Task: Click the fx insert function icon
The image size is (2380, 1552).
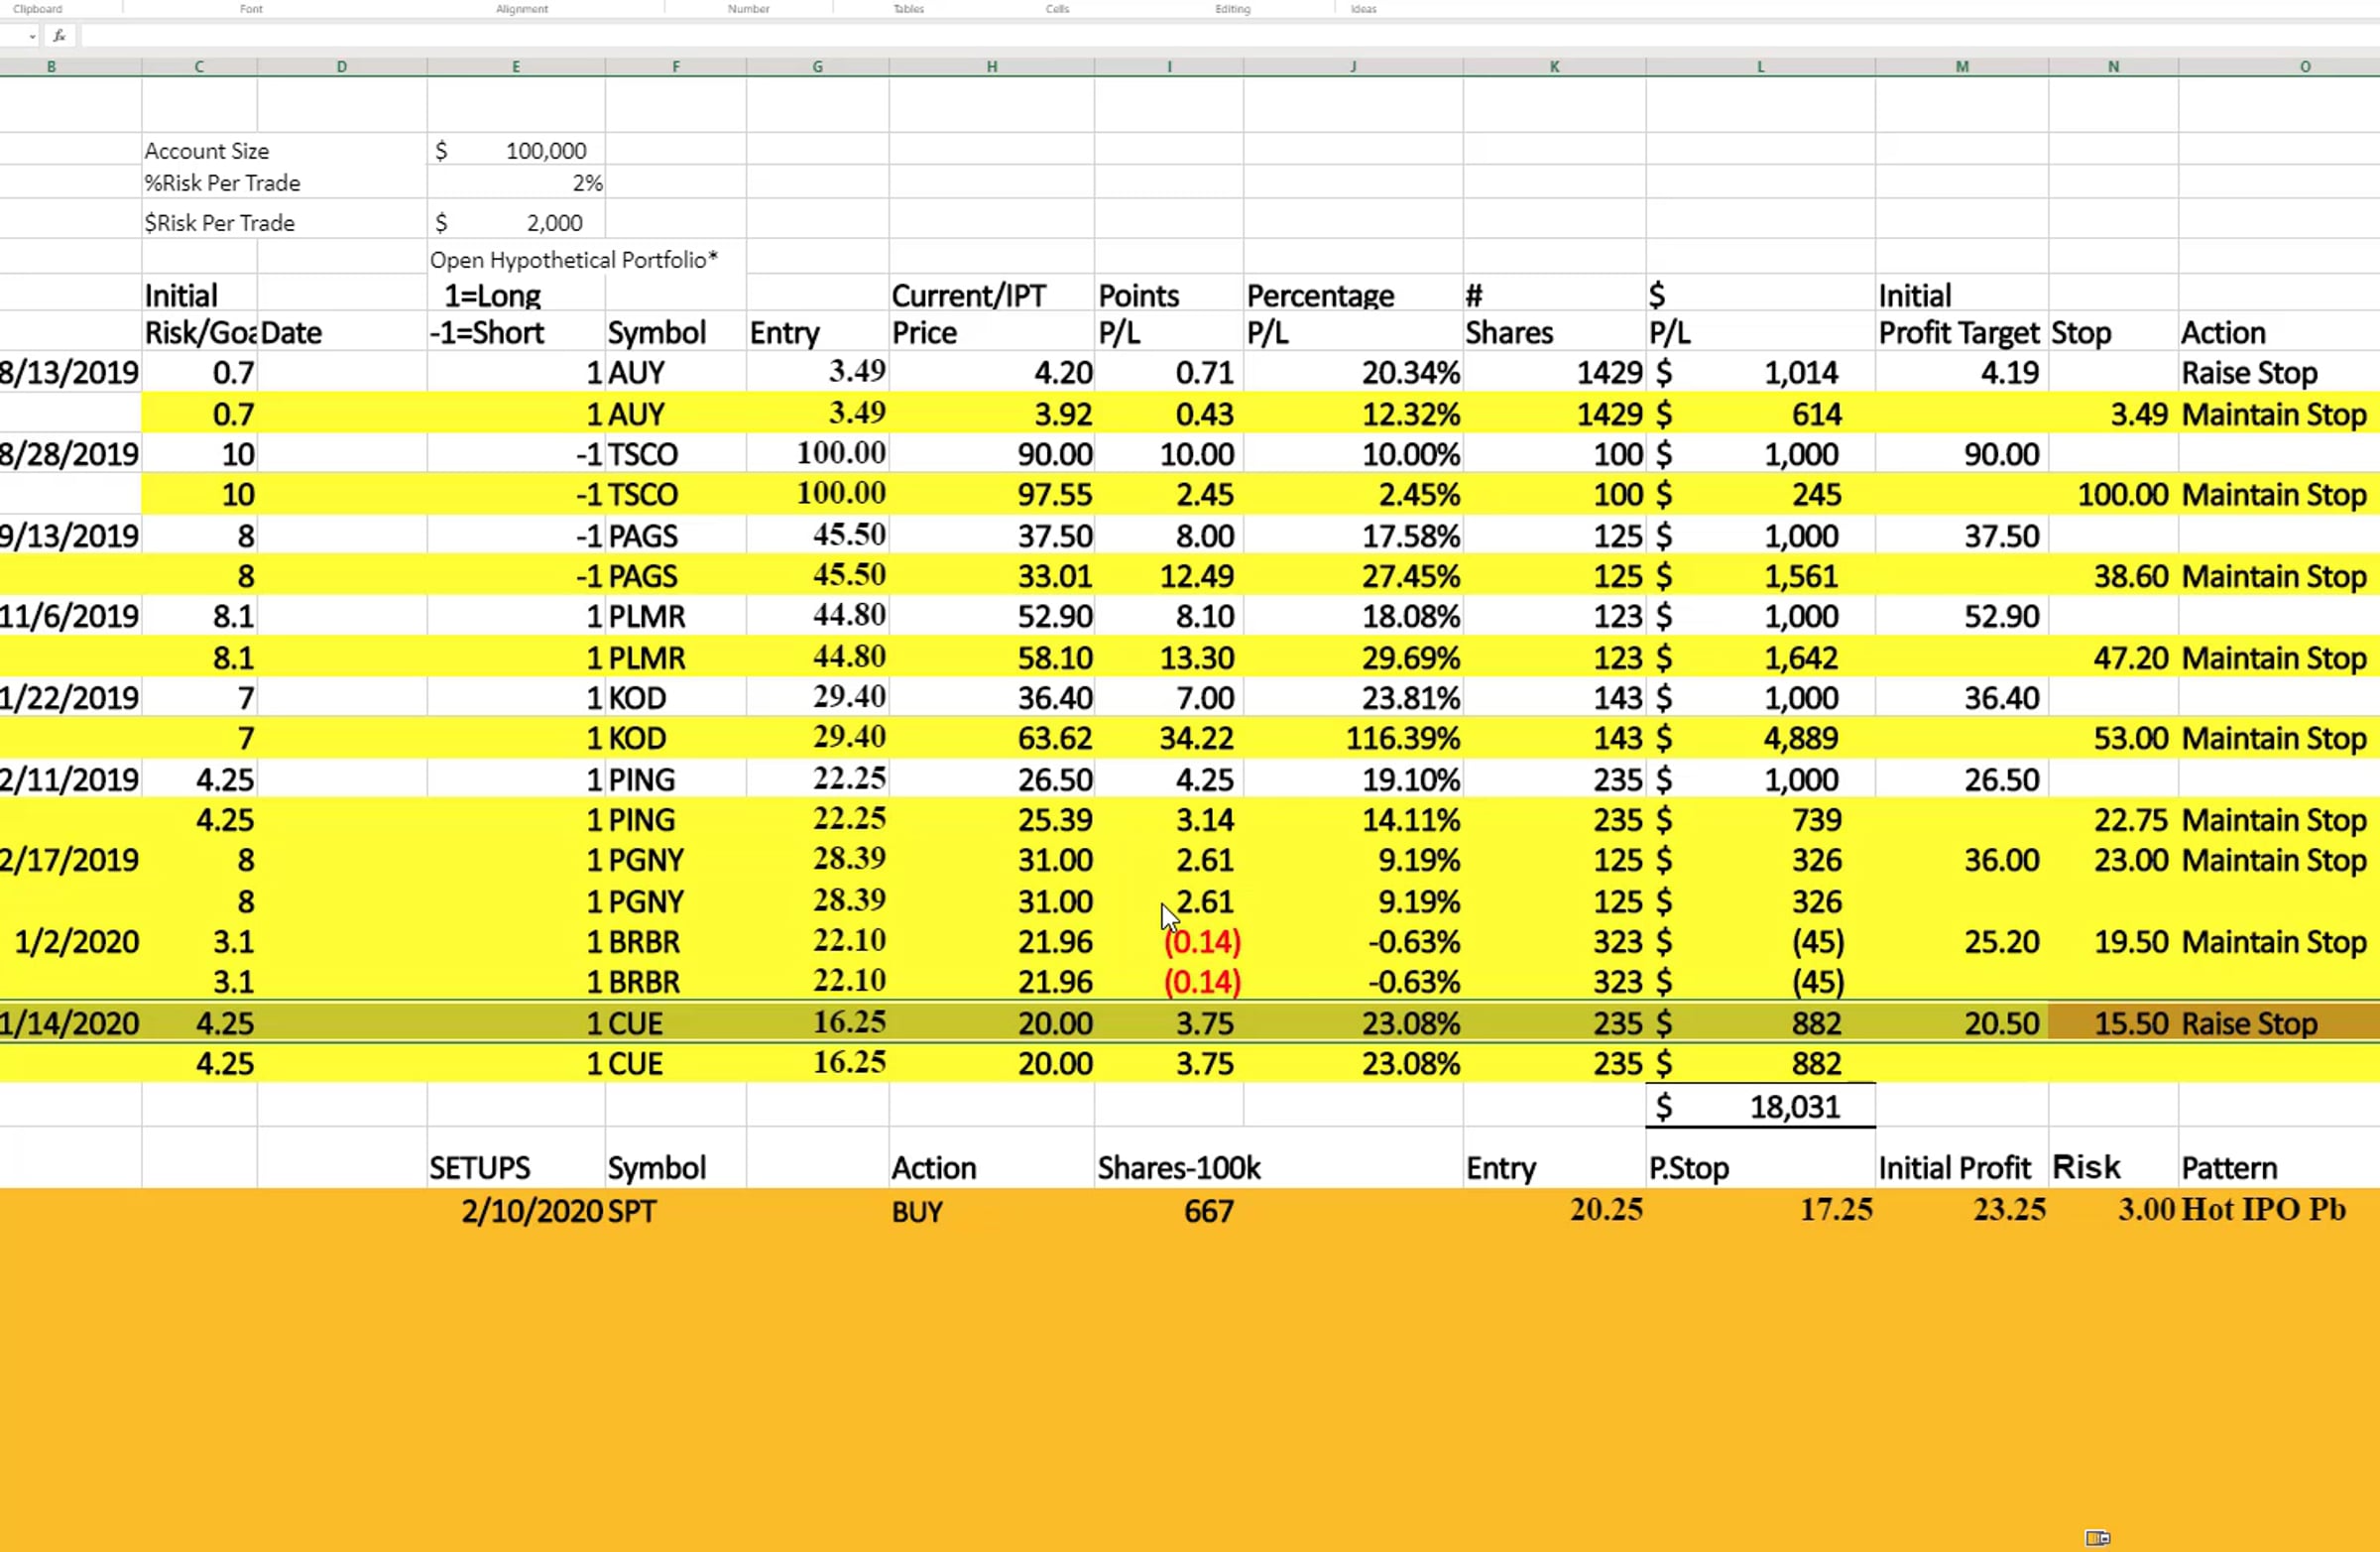Action: click(59, 36)
